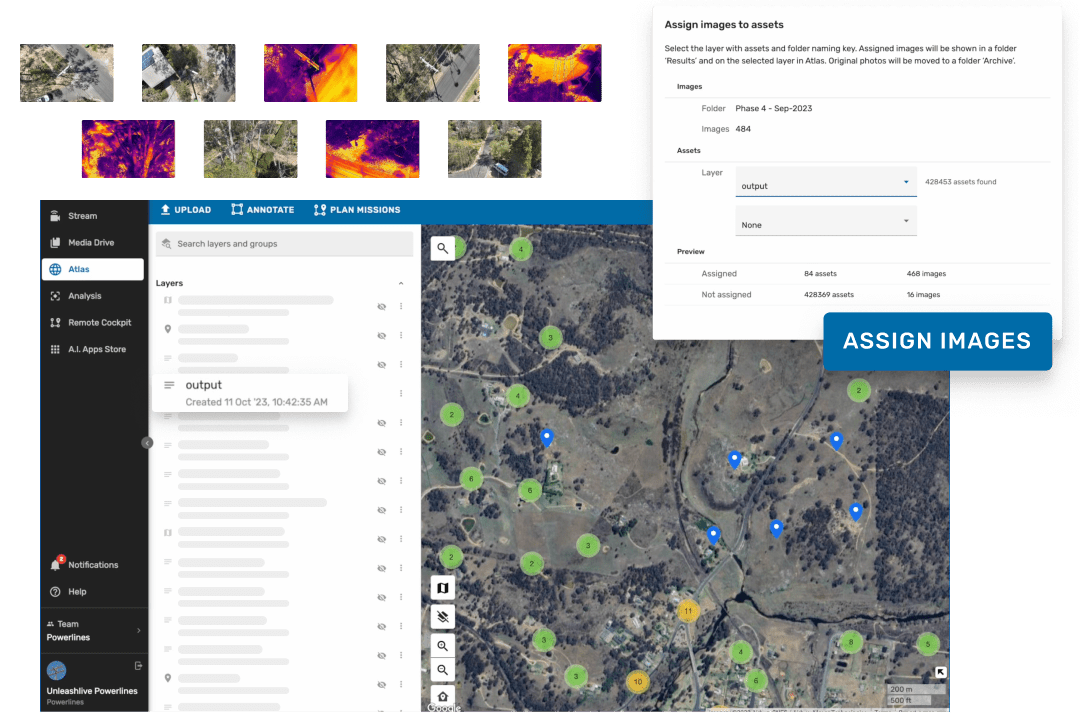1080x716 pixels.
Task: Open the Atlas section in the sidebar
Action: [78, 268]
